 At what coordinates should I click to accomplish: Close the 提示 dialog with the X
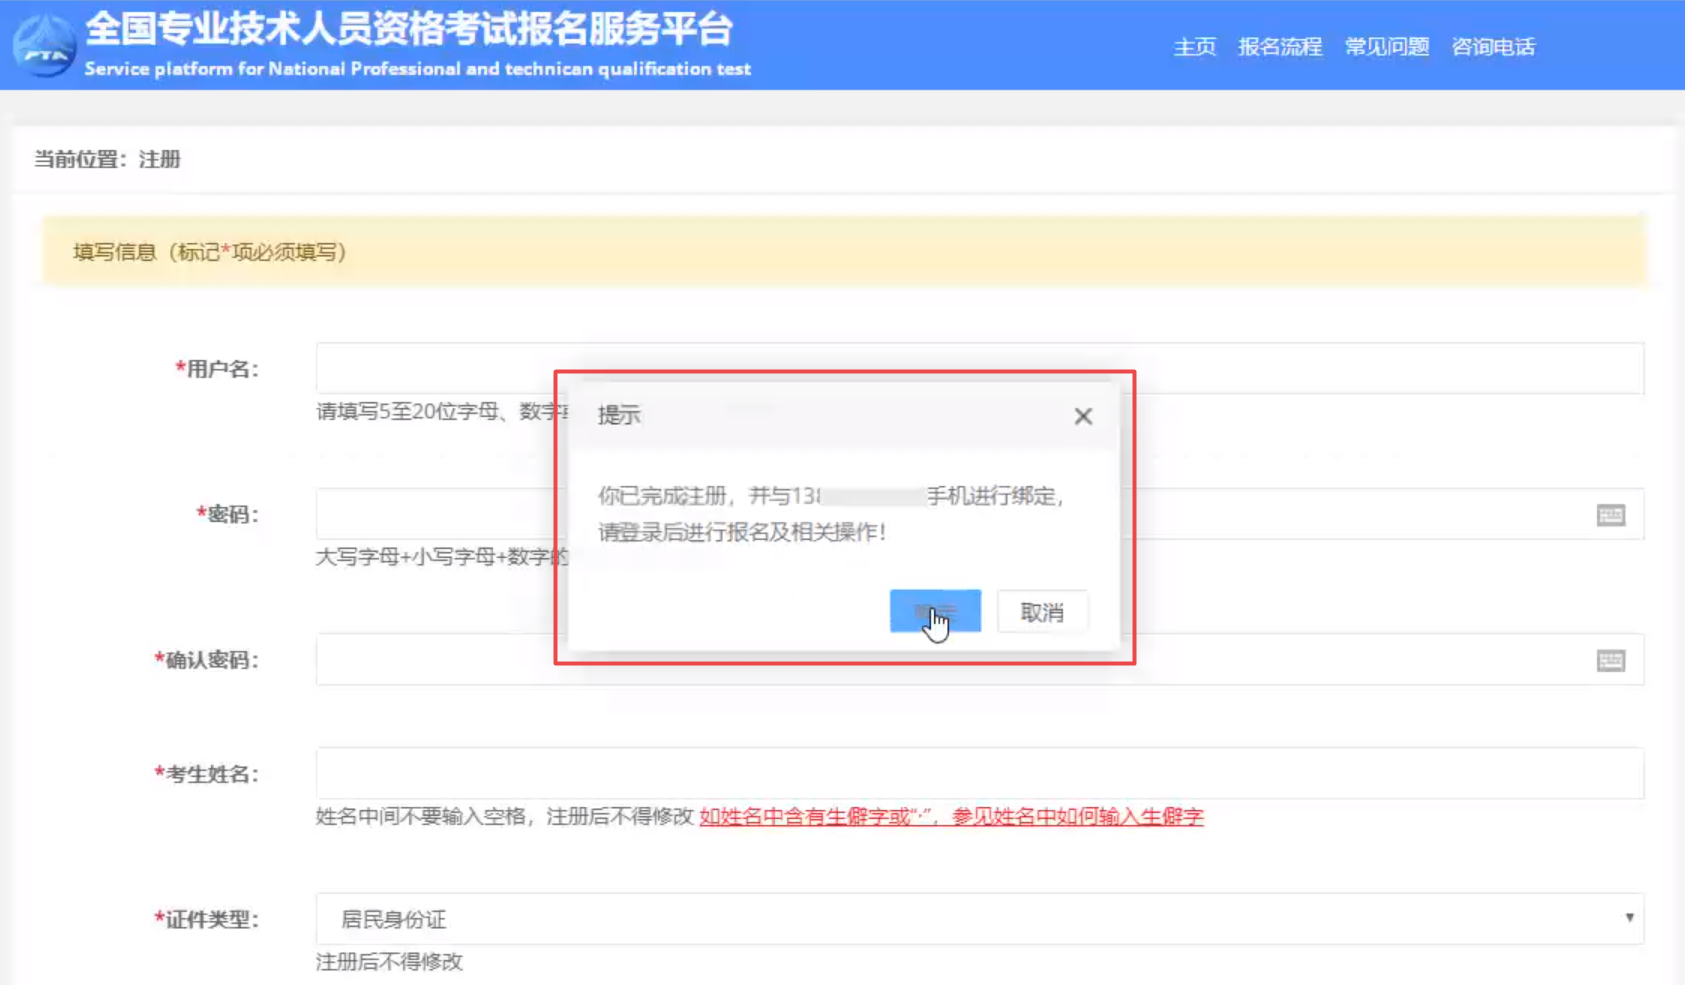coord(1083,416)
